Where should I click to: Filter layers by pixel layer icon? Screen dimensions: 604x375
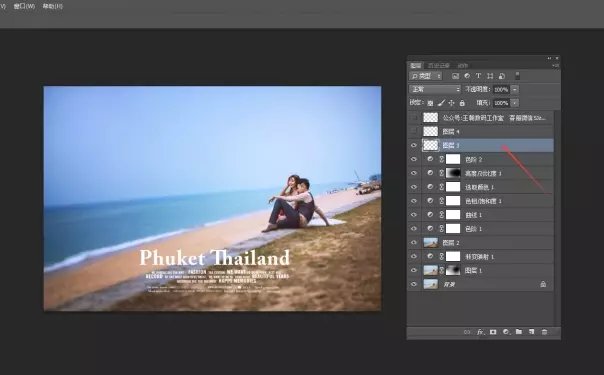[455, 76]
